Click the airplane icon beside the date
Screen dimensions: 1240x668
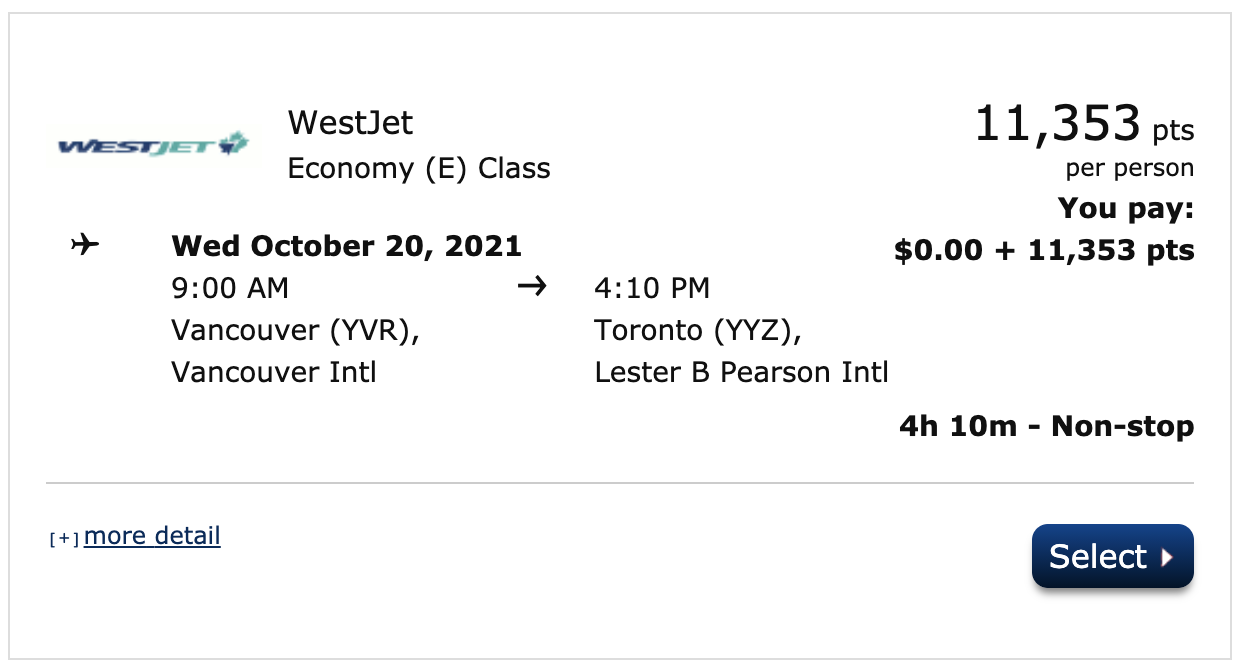click(x=86, y=245)
